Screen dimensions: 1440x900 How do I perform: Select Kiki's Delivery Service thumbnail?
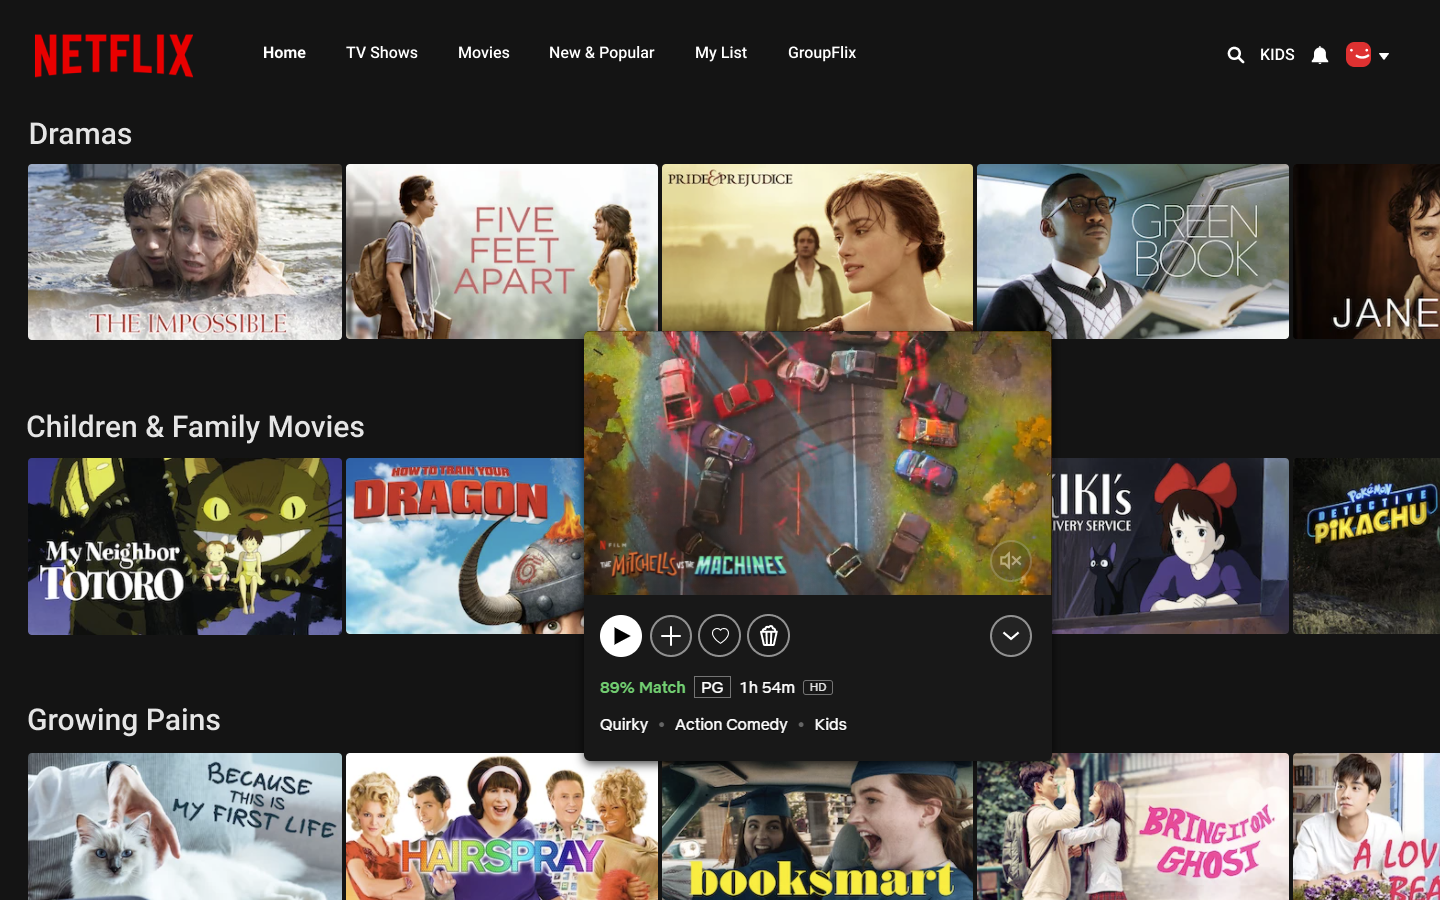(x=1170, y=546)
